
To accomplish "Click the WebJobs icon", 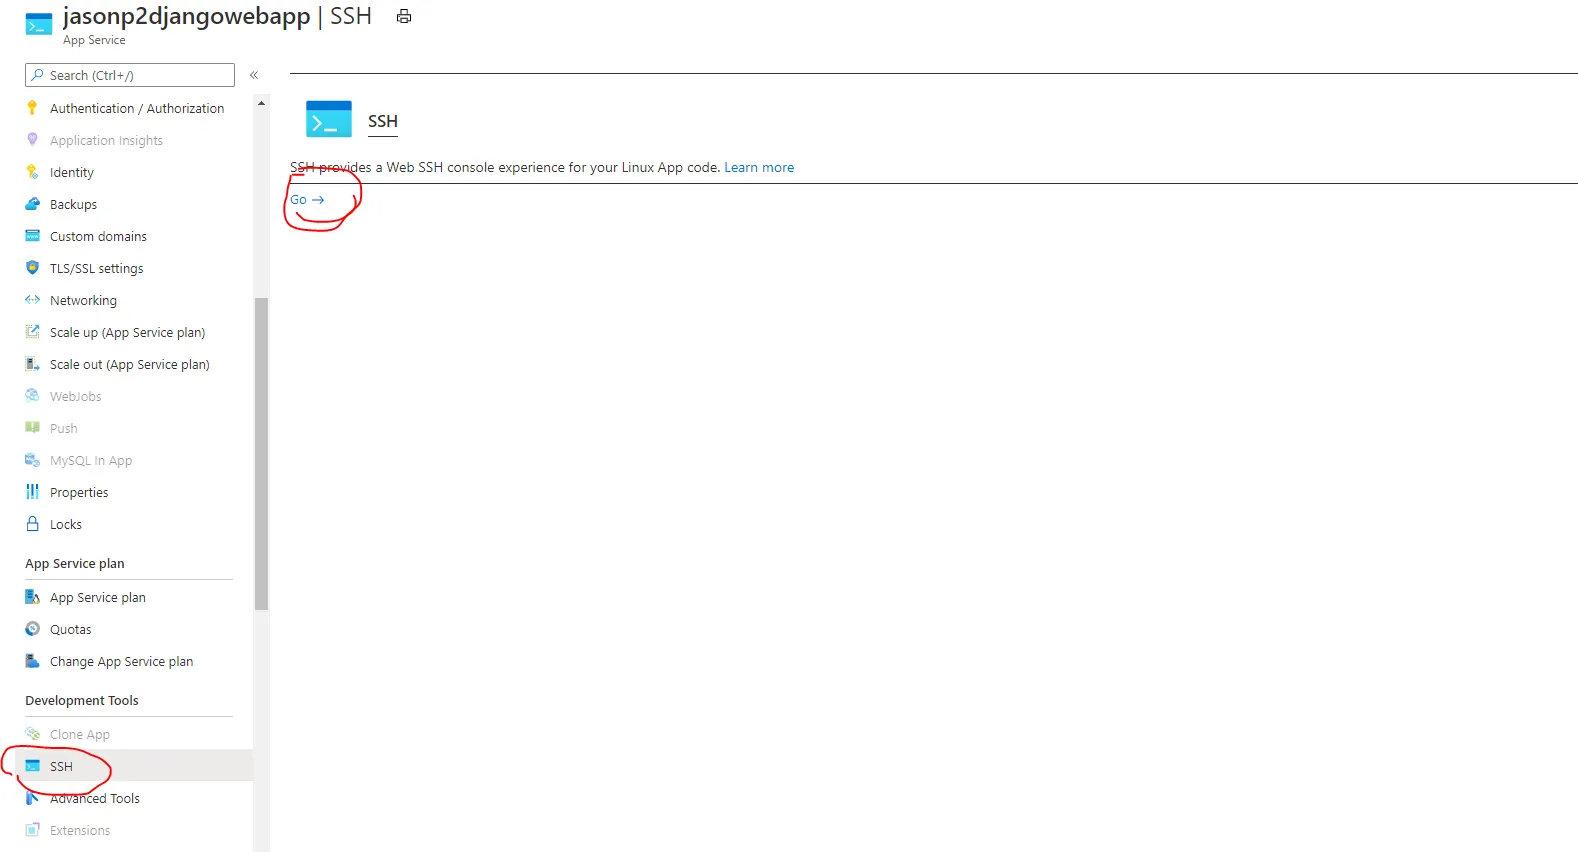I will click(32, 396).
